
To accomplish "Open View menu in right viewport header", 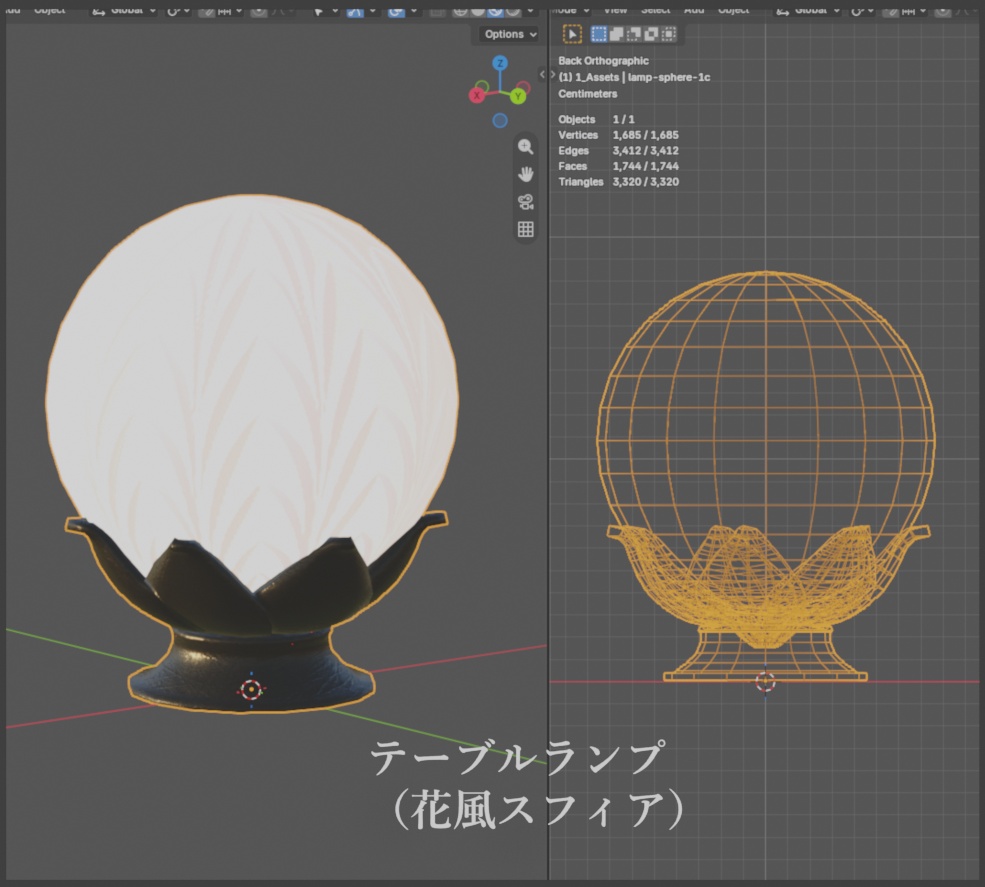I will (615, 10).
